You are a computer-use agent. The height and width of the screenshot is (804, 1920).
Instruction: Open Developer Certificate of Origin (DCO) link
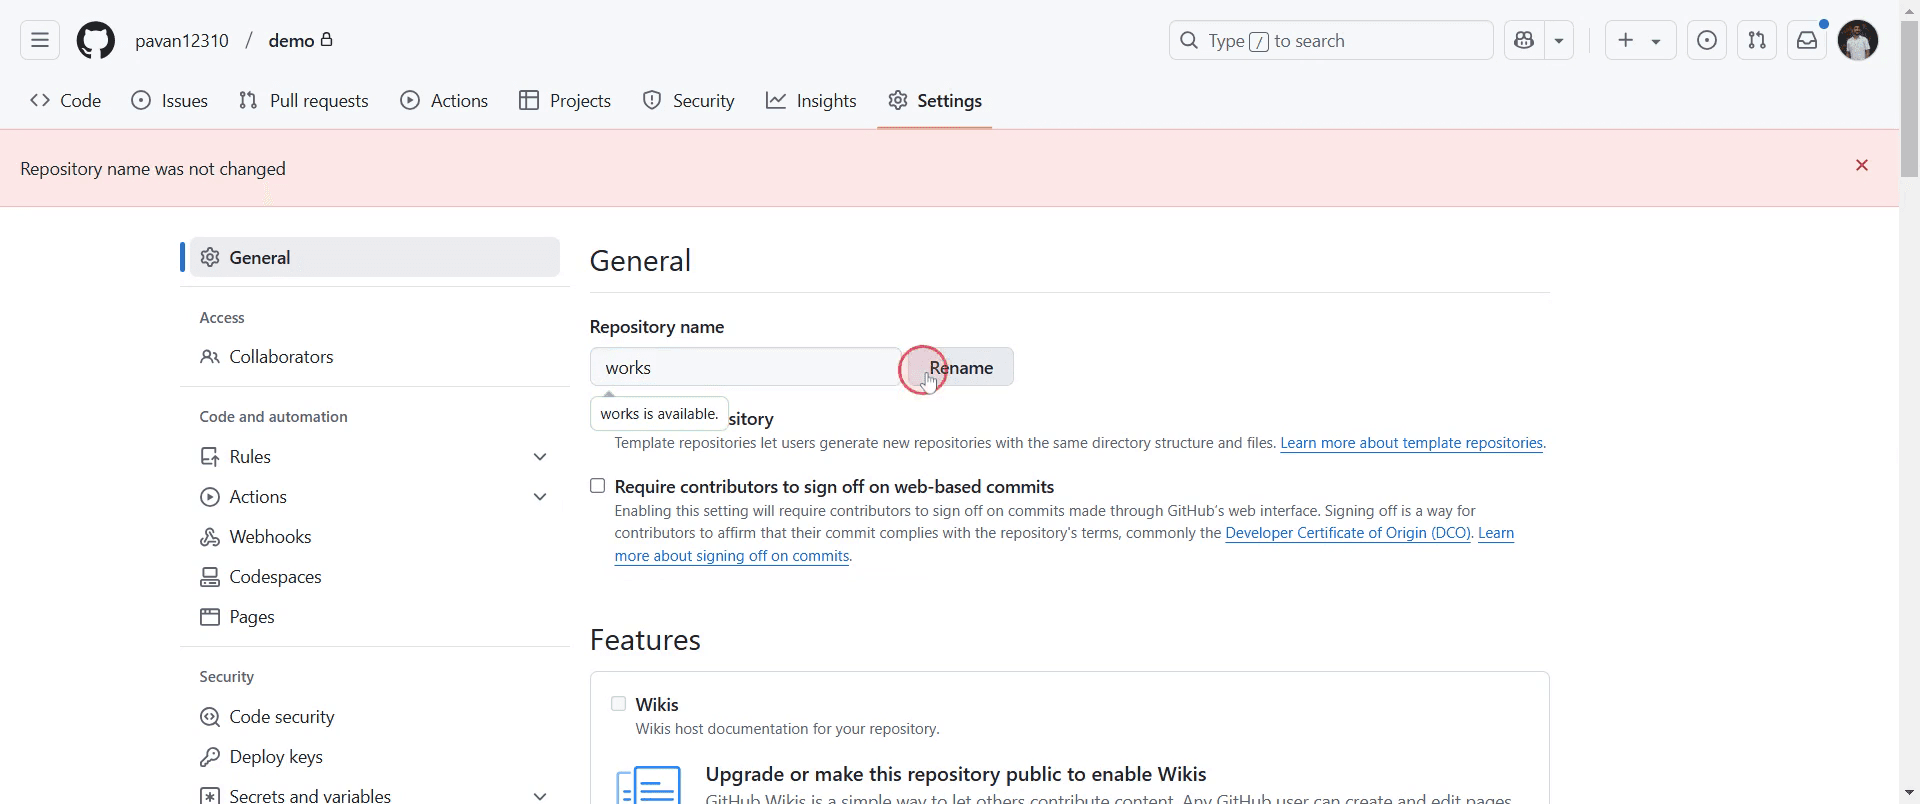pos(1348,533)
